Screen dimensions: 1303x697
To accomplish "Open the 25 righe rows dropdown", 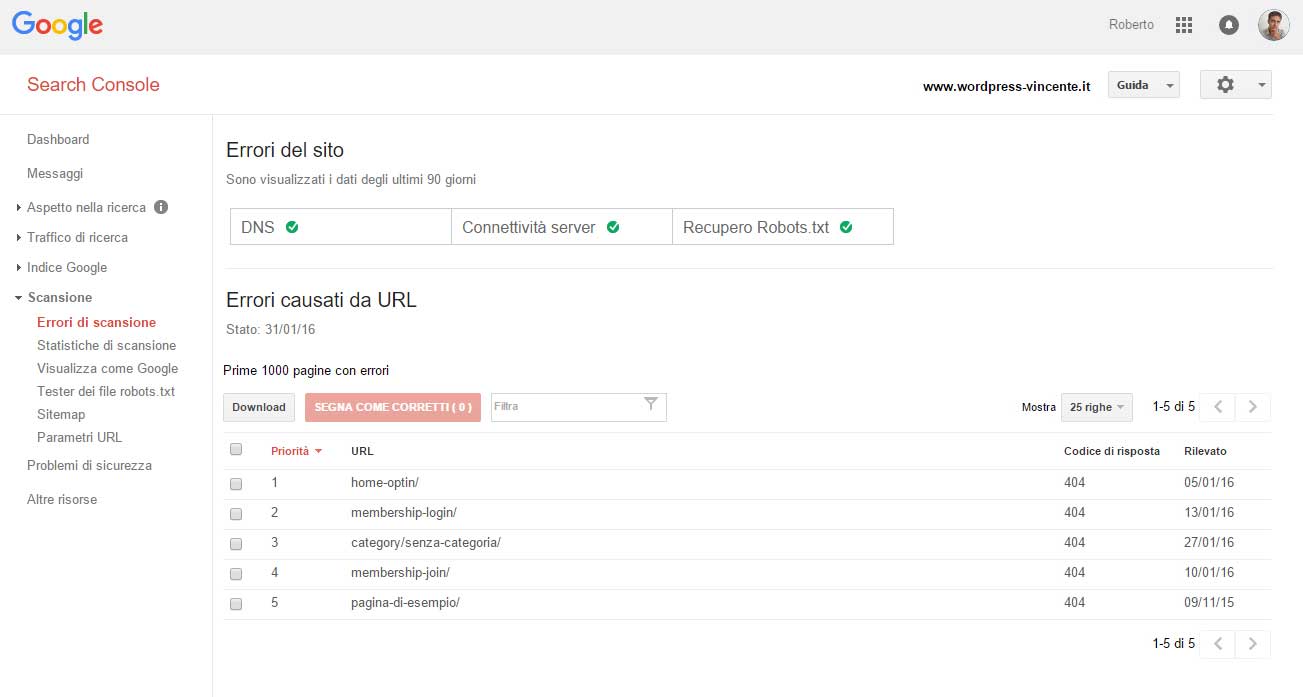I will point(1097,407).
